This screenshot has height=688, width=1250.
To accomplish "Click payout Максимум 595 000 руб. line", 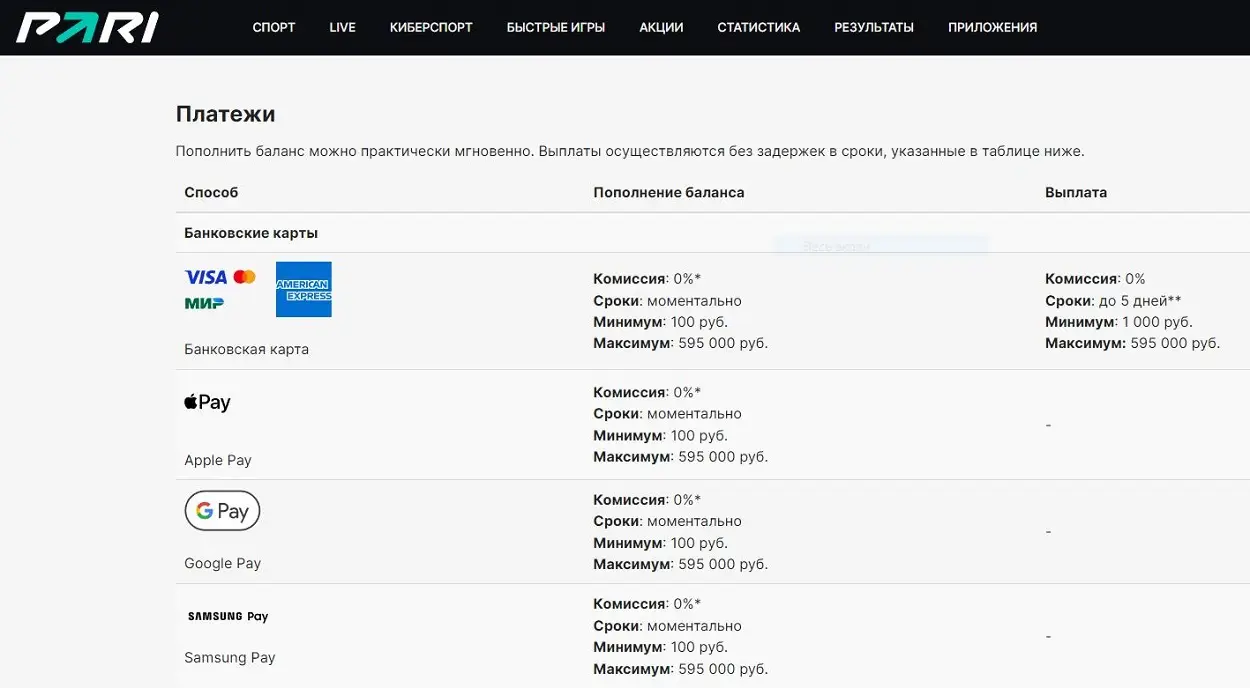I will 1133,343.
